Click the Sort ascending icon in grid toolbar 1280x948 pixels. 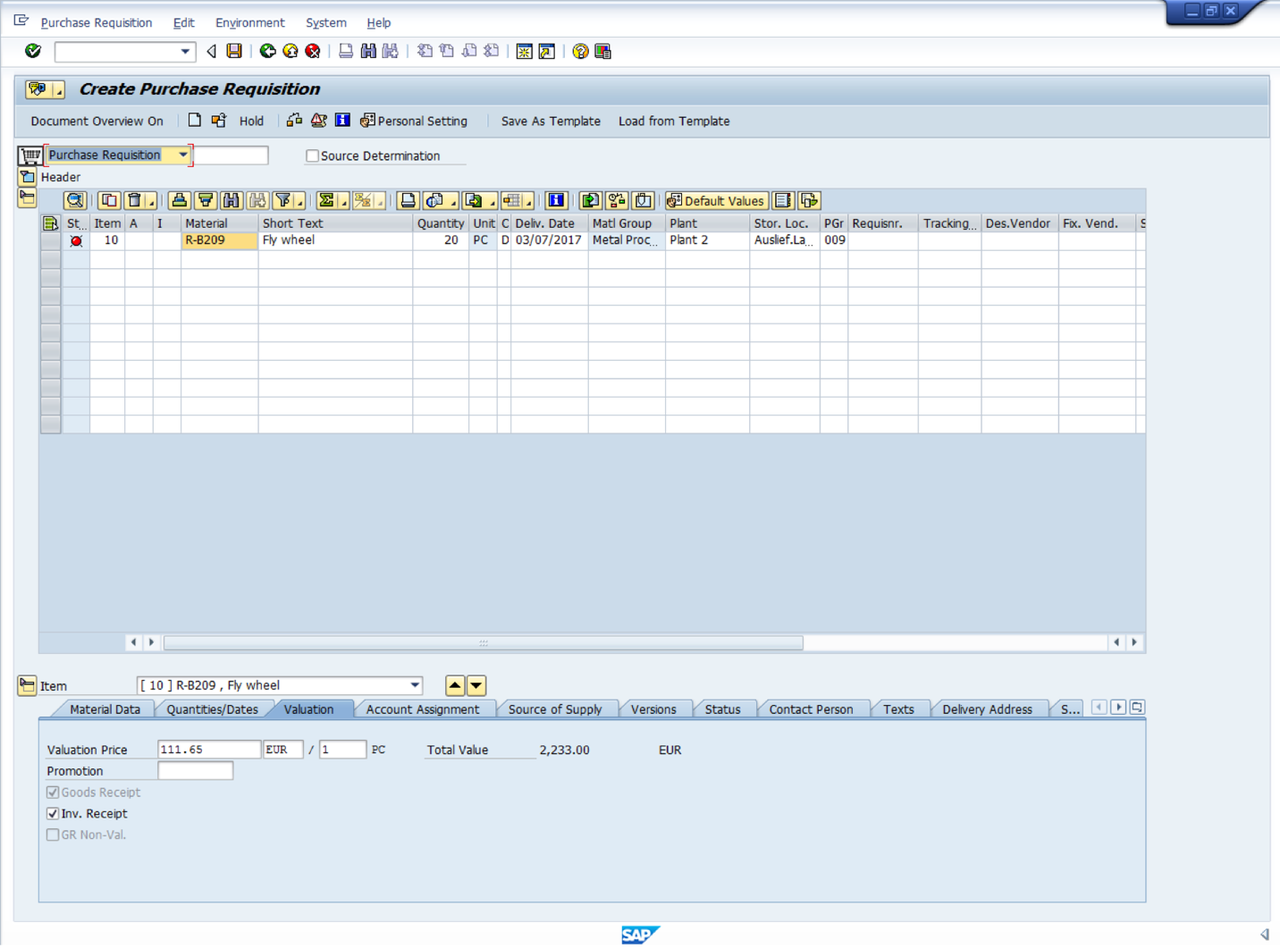pyautogui.click(x=179, y=200)
